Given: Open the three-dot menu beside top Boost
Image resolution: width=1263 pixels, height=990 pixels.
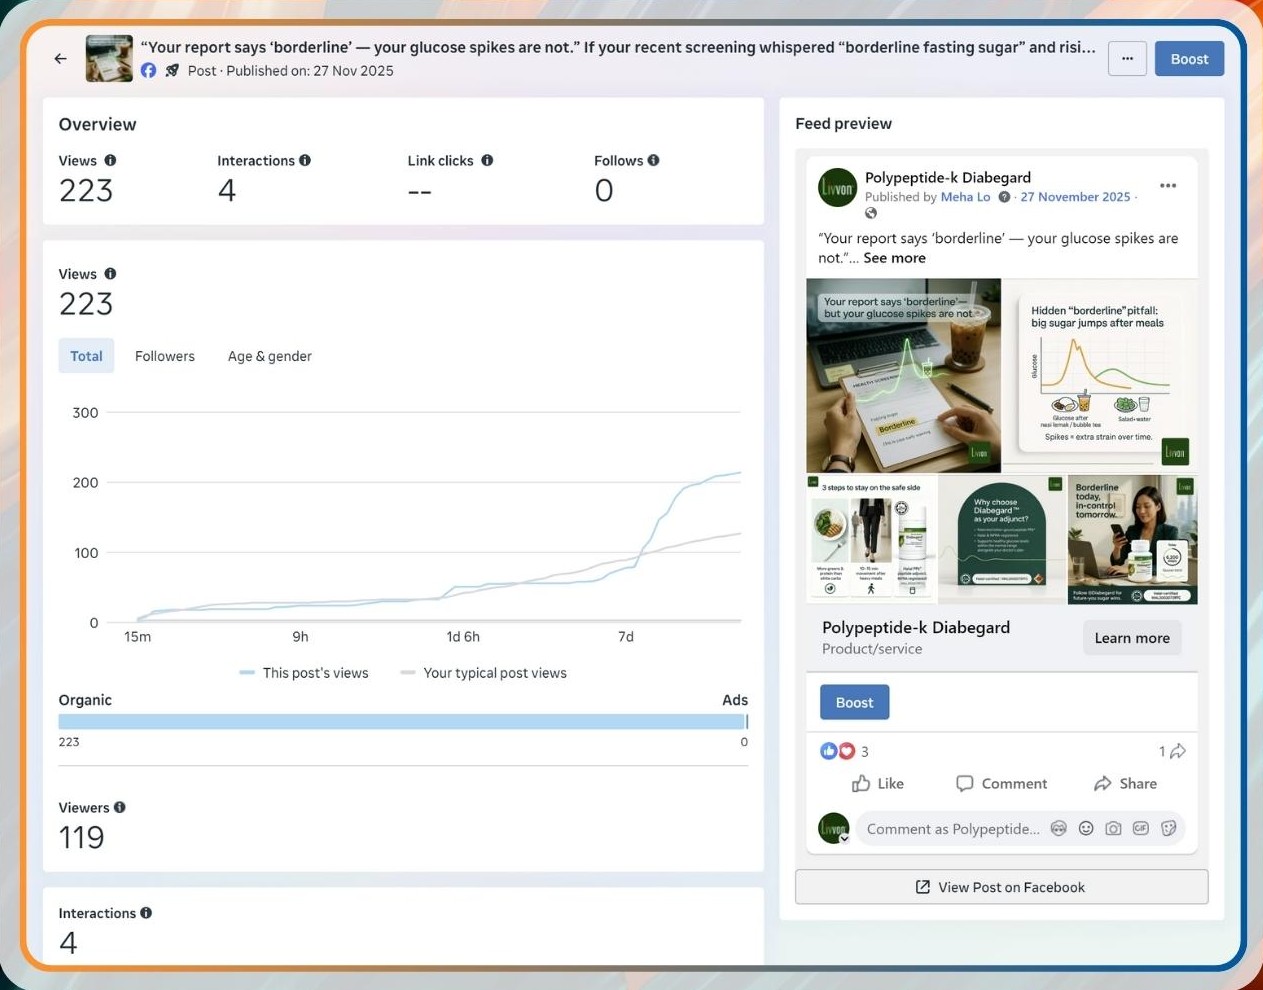Looking at the screenshot, I should [1127, 59].
